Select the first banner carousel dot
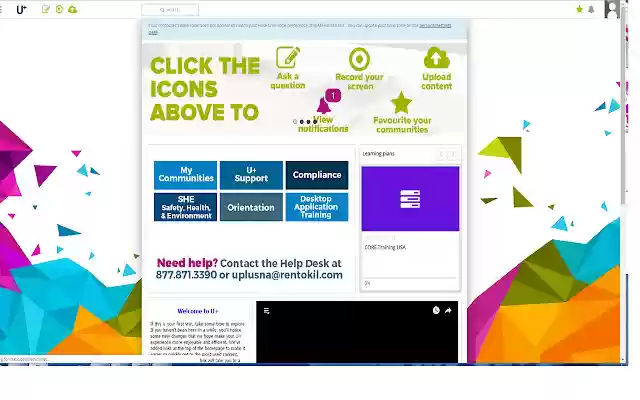Image resolution: width=640 pixels, height=400 pixels. pyautogui.click(x=295, y=122)
